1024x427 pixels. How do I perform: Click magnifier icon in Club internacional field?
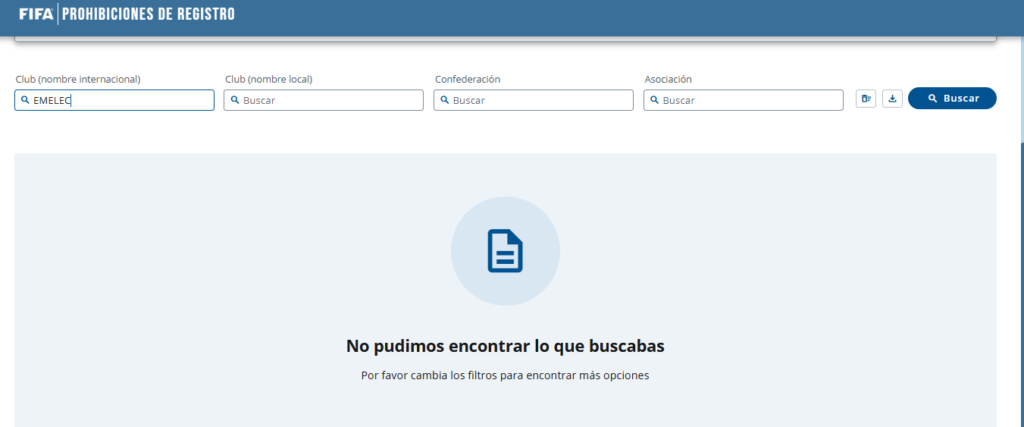[x=24, y=100]
